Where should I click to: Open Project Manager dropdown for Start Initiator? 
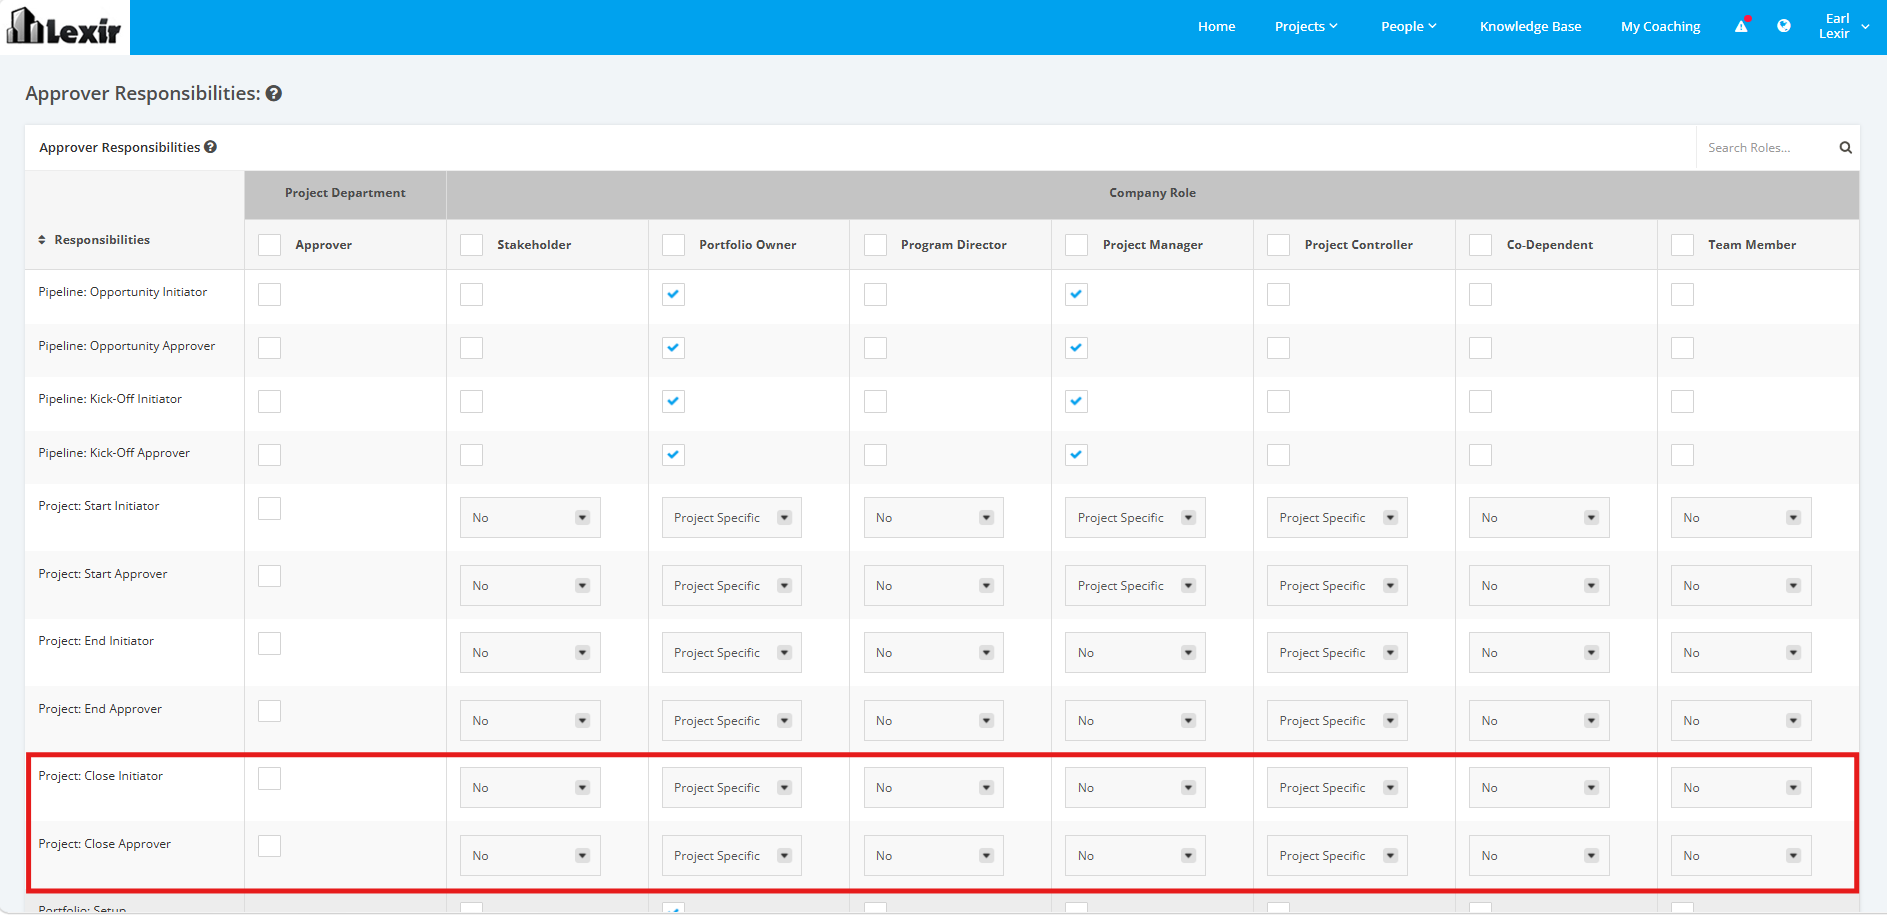(x=1135, y=518)
